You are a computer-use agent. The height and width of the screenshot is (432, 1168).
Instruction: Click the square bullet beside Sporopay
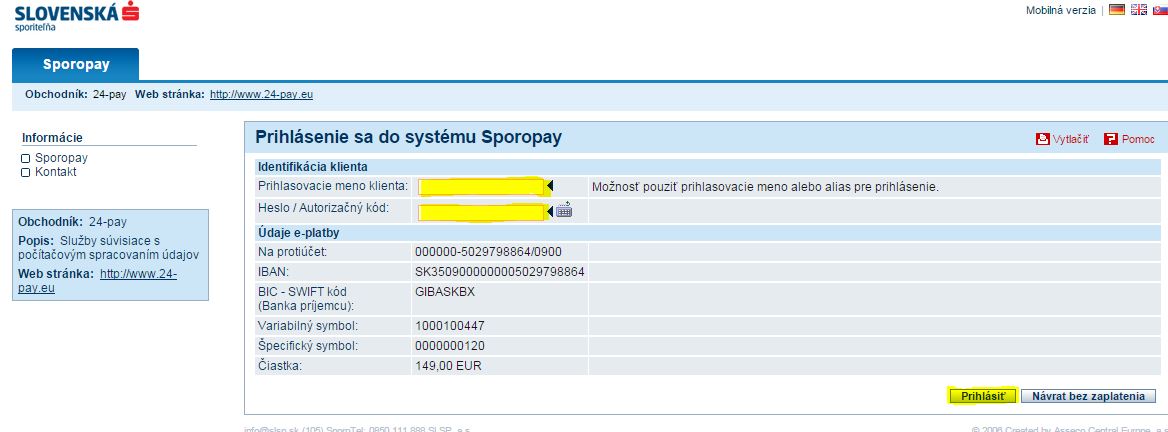point(26,159)
